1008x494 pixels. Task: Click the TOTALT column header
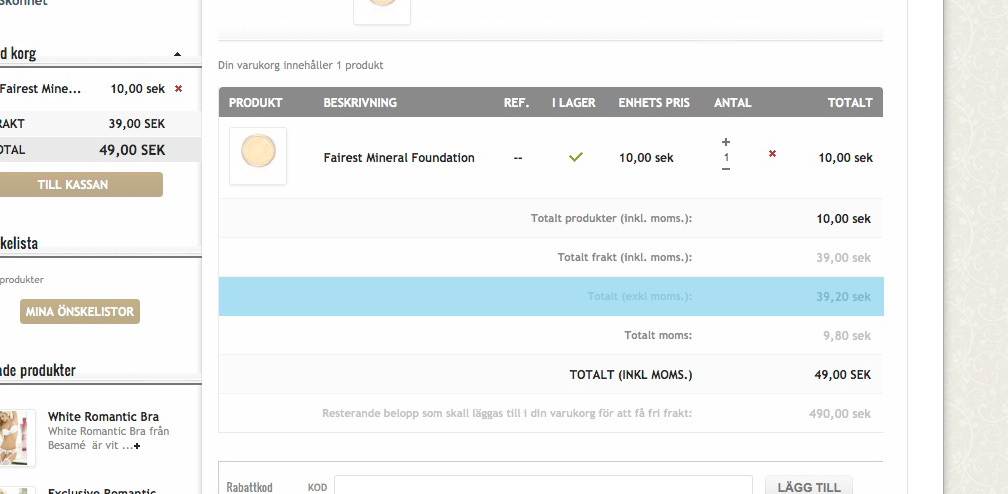point(850,102)
